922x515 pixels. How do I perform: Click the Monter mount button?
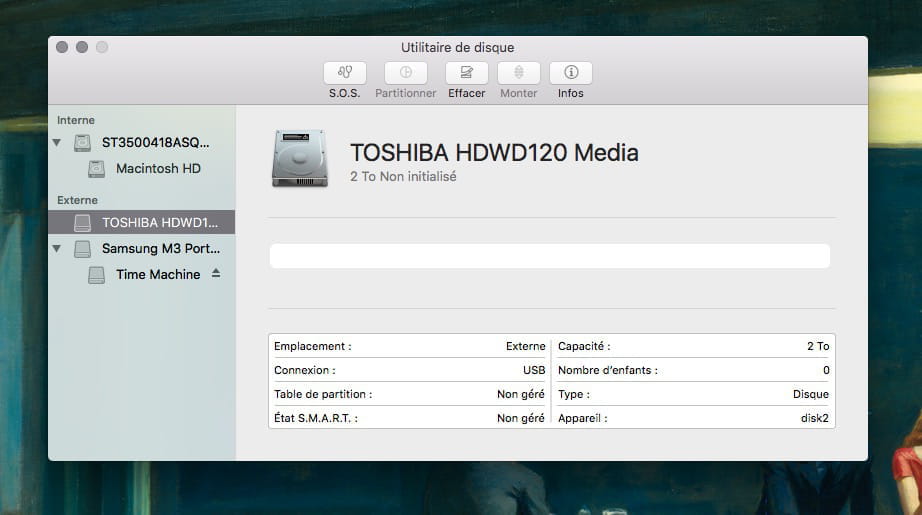click(x=519, y=73)
